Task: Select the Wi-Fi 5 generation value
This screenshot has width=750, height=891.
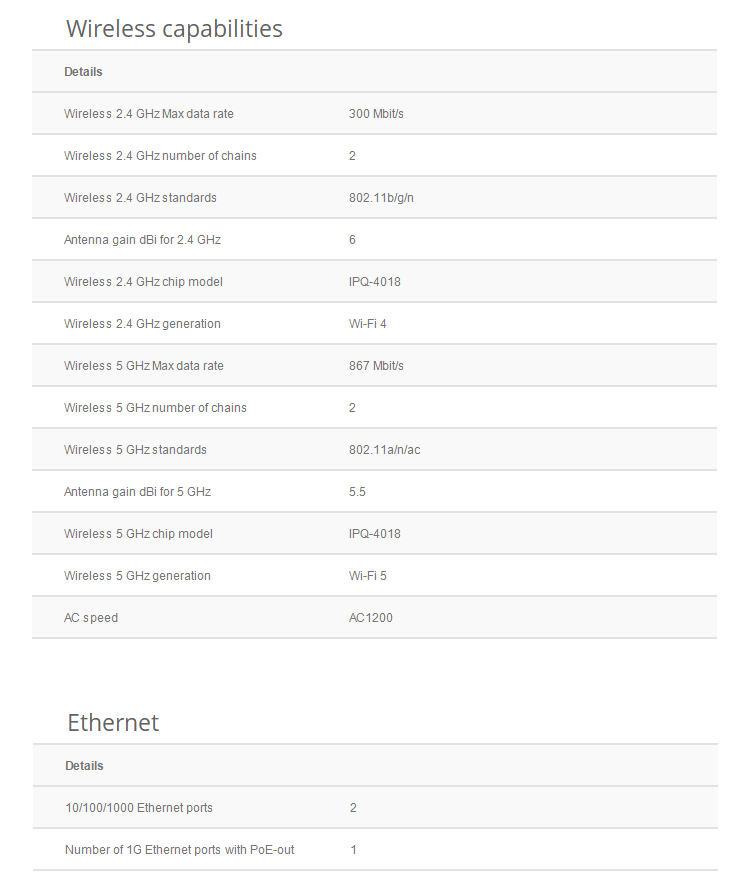Action: [x=368, y=576]
